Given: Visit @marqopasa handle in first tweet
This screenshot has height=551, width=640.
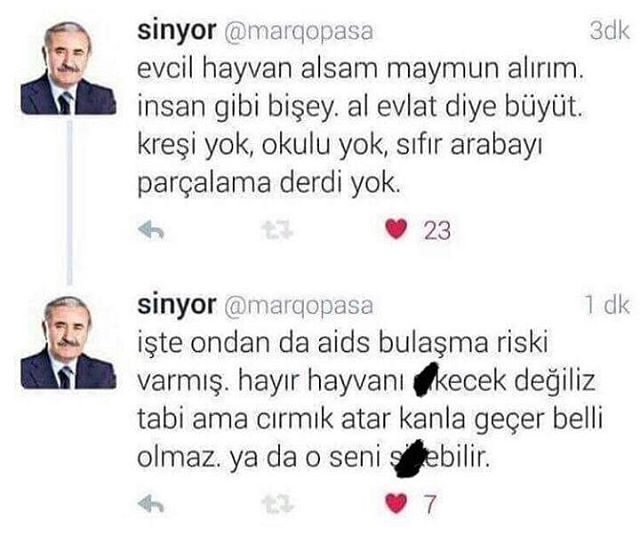Looking at the screenshot, I should pyautogui.click(x=298, y=33).
